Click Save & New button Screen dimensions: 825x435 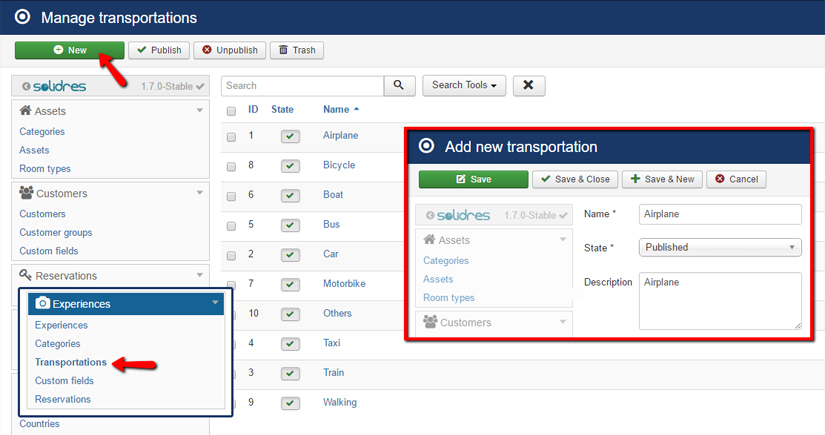[662, 179]
